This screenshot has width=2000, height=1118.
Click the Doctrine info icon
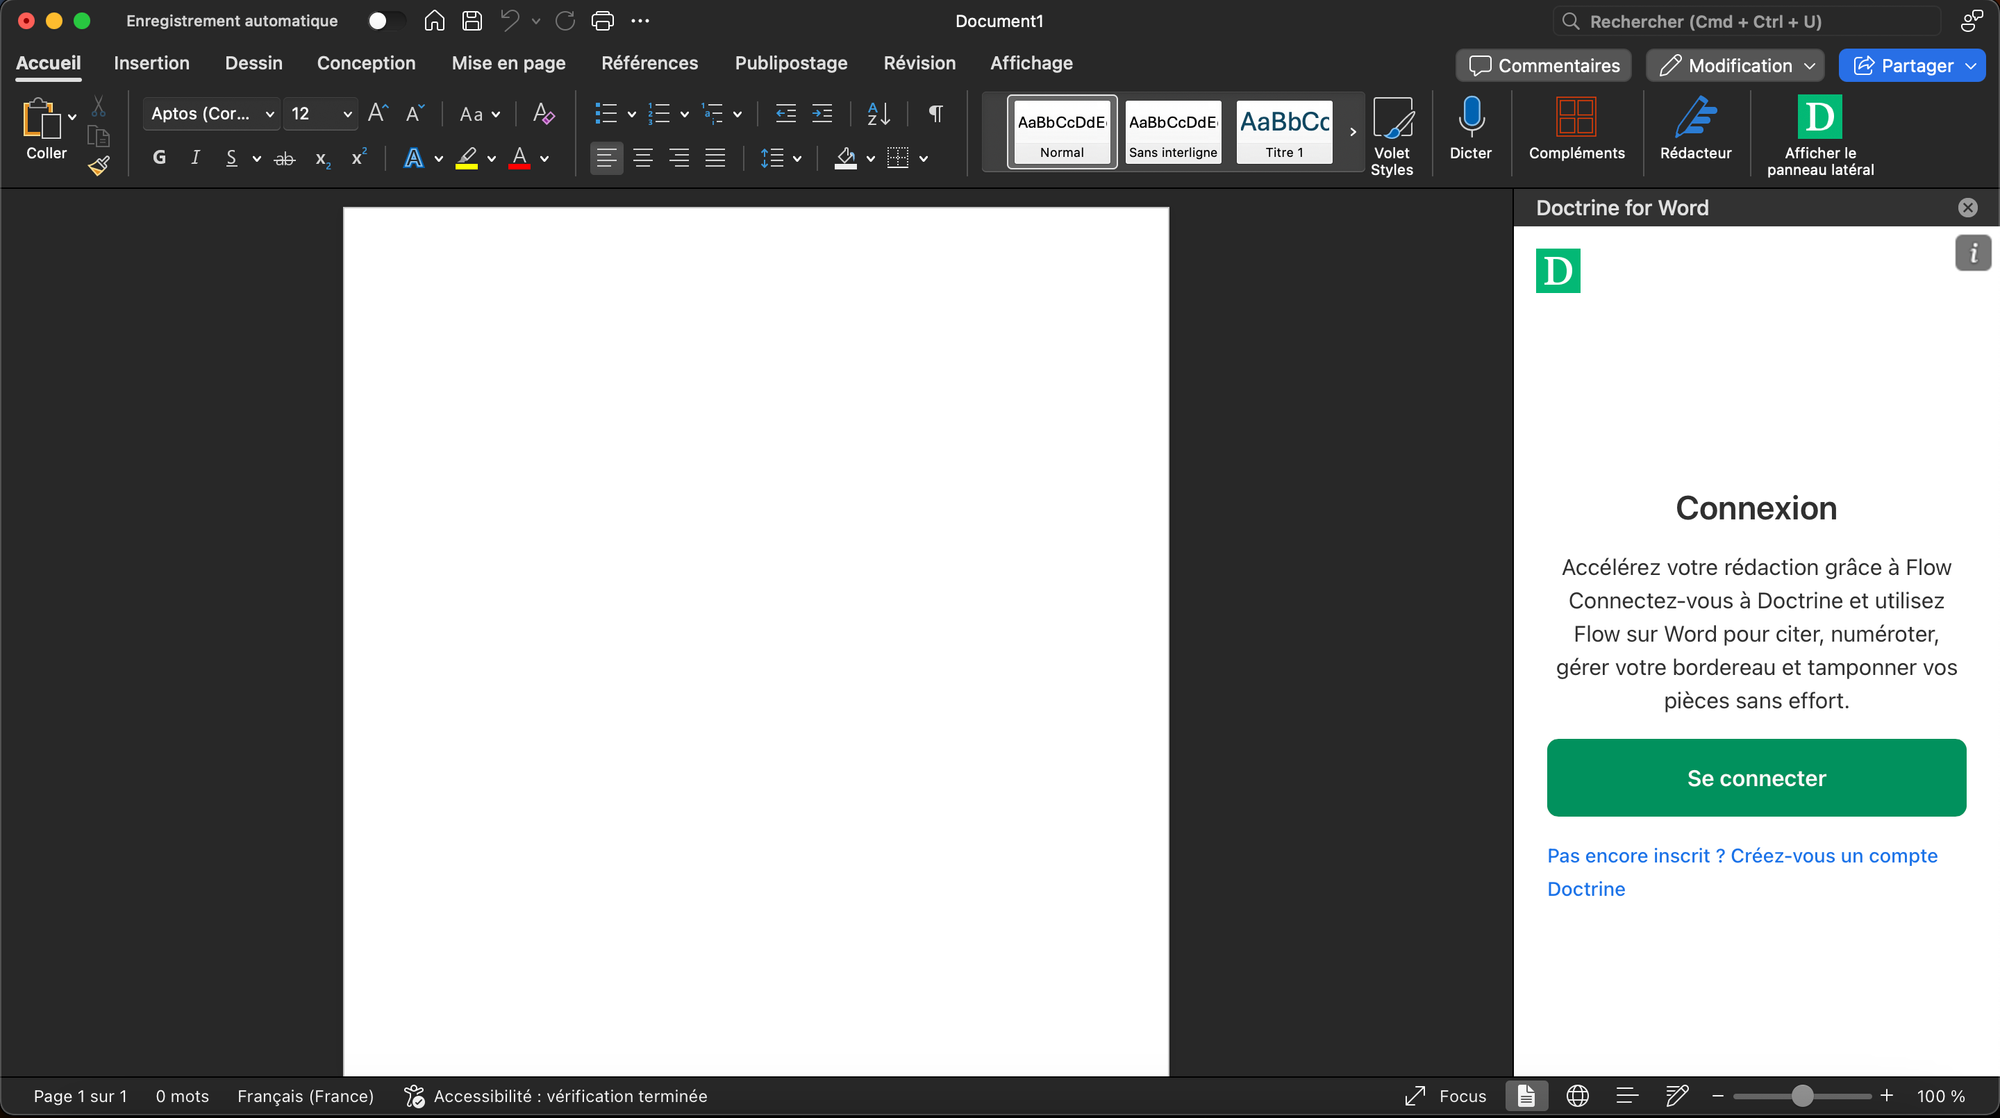(1972, 254)
